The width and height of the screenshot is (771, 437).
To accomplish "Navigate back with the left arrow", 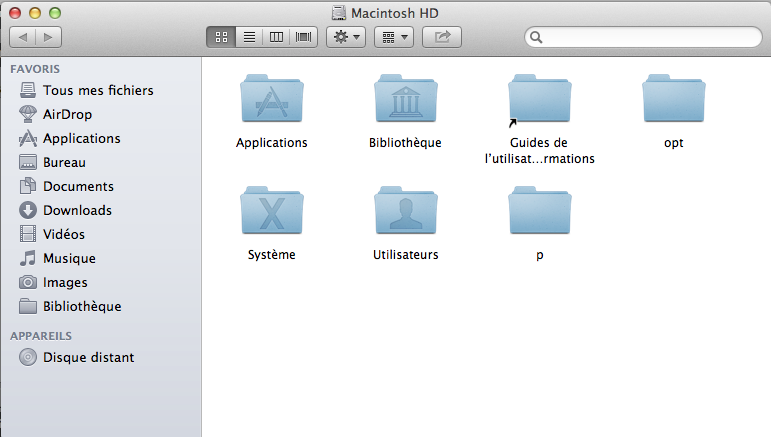I will [23, 37].
